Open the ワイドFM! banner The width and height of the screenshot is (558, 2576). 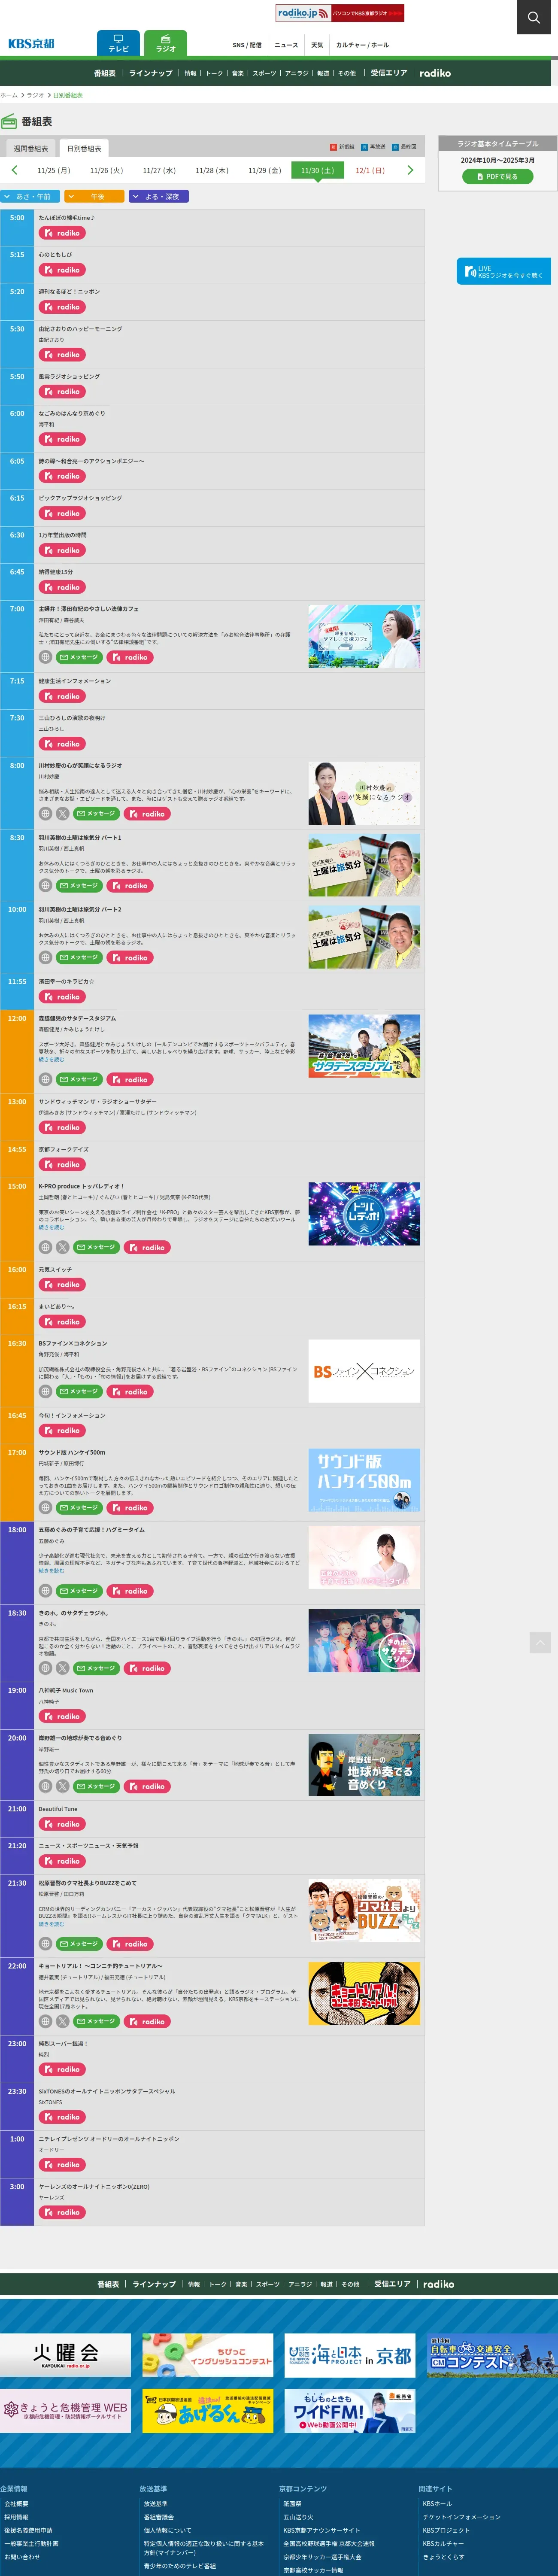click(349, 2411)
